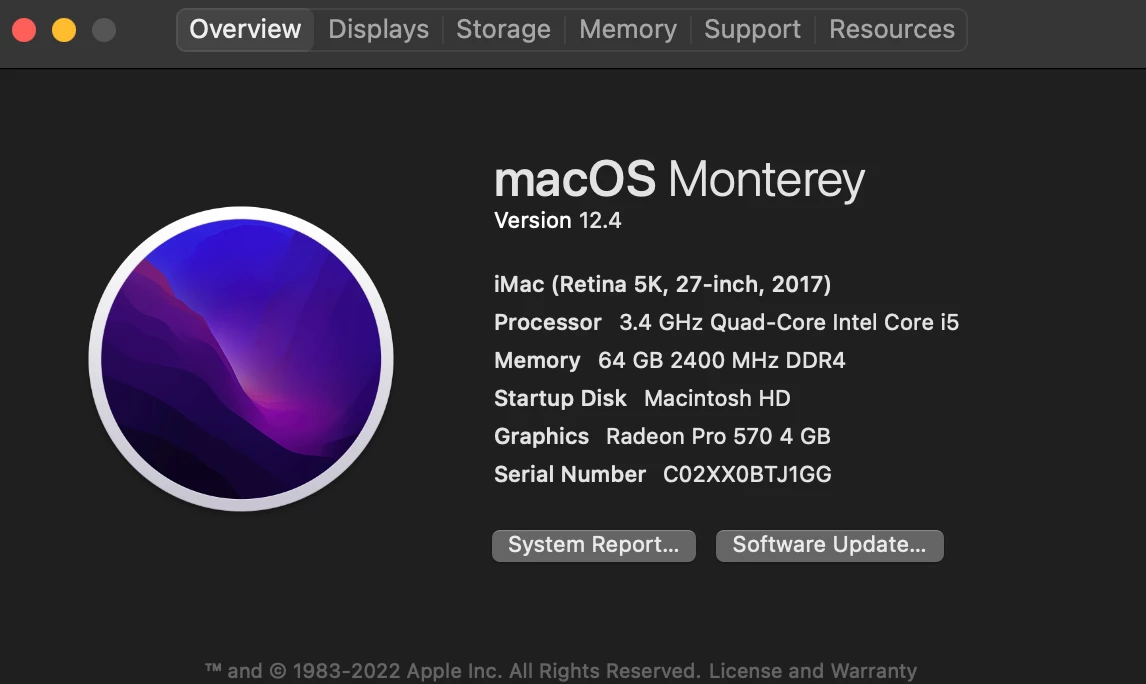Show the Support tab
The width and height of the screenshot is (1146, 684).
pyautogui.click(x=753, y=29)
